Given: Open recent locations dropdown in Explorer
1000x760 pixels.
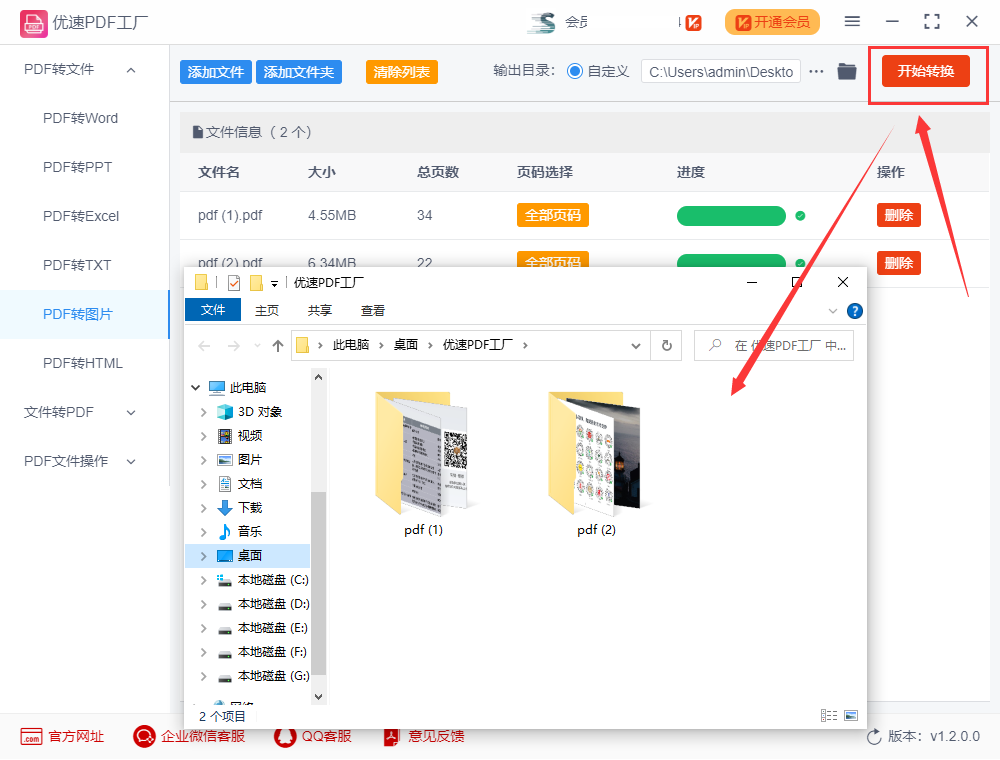Looking at the screenshot, I should [x=257, y=346].
